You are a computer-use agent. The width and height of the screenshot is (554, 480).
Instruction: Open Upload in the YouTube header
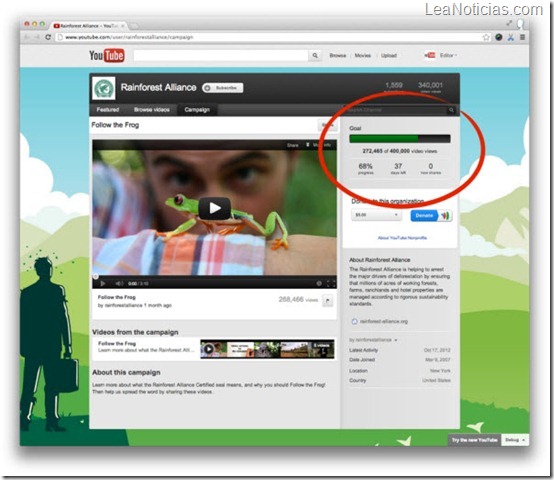click(389, 55)
